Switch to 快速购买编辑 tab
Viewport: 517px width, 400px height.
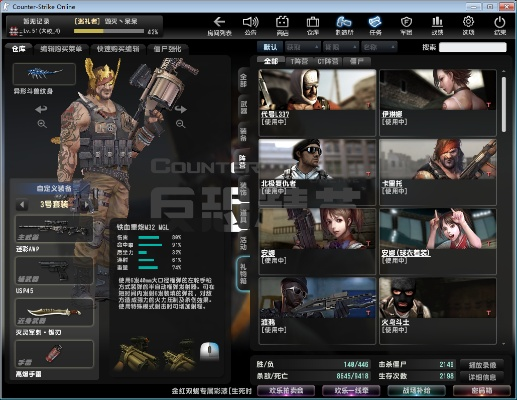(x=118, y=49)
